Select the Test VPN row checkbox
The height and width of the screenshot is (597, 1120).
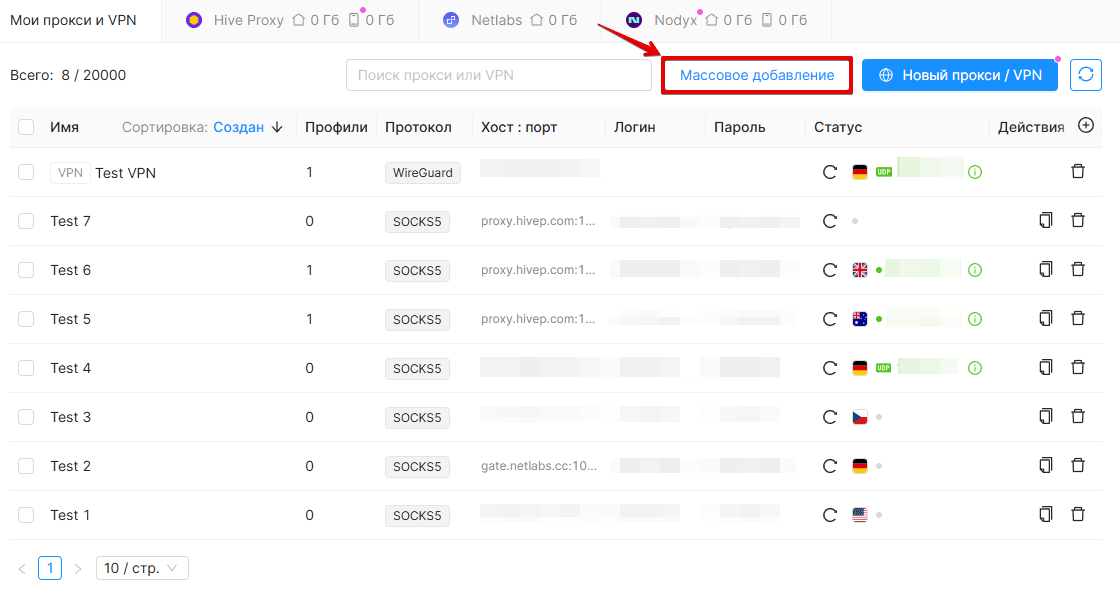tap(26, 172)
